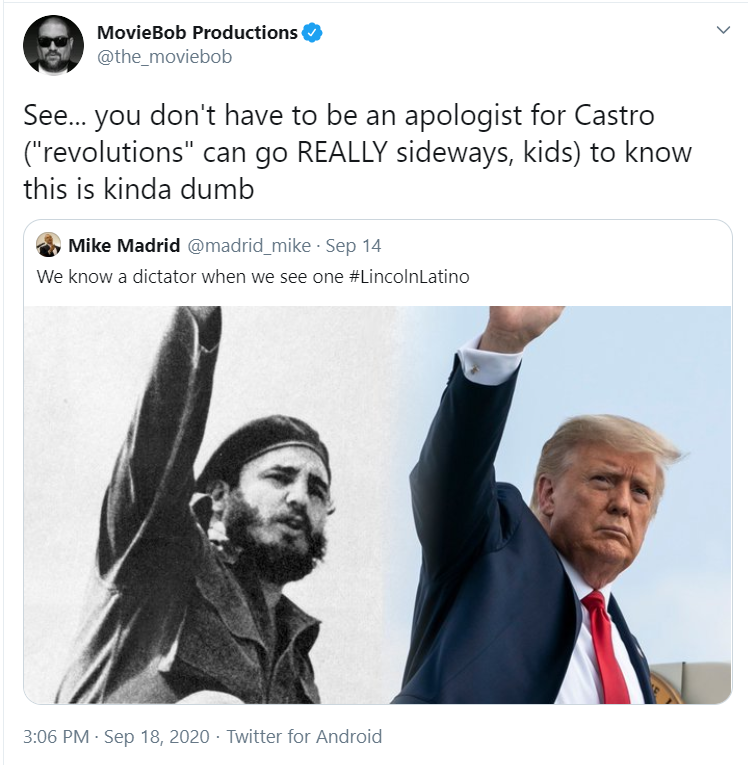Open the Mike Madrid display name
This screenshot has height=765, width=748.
click(x=124, y=245)
